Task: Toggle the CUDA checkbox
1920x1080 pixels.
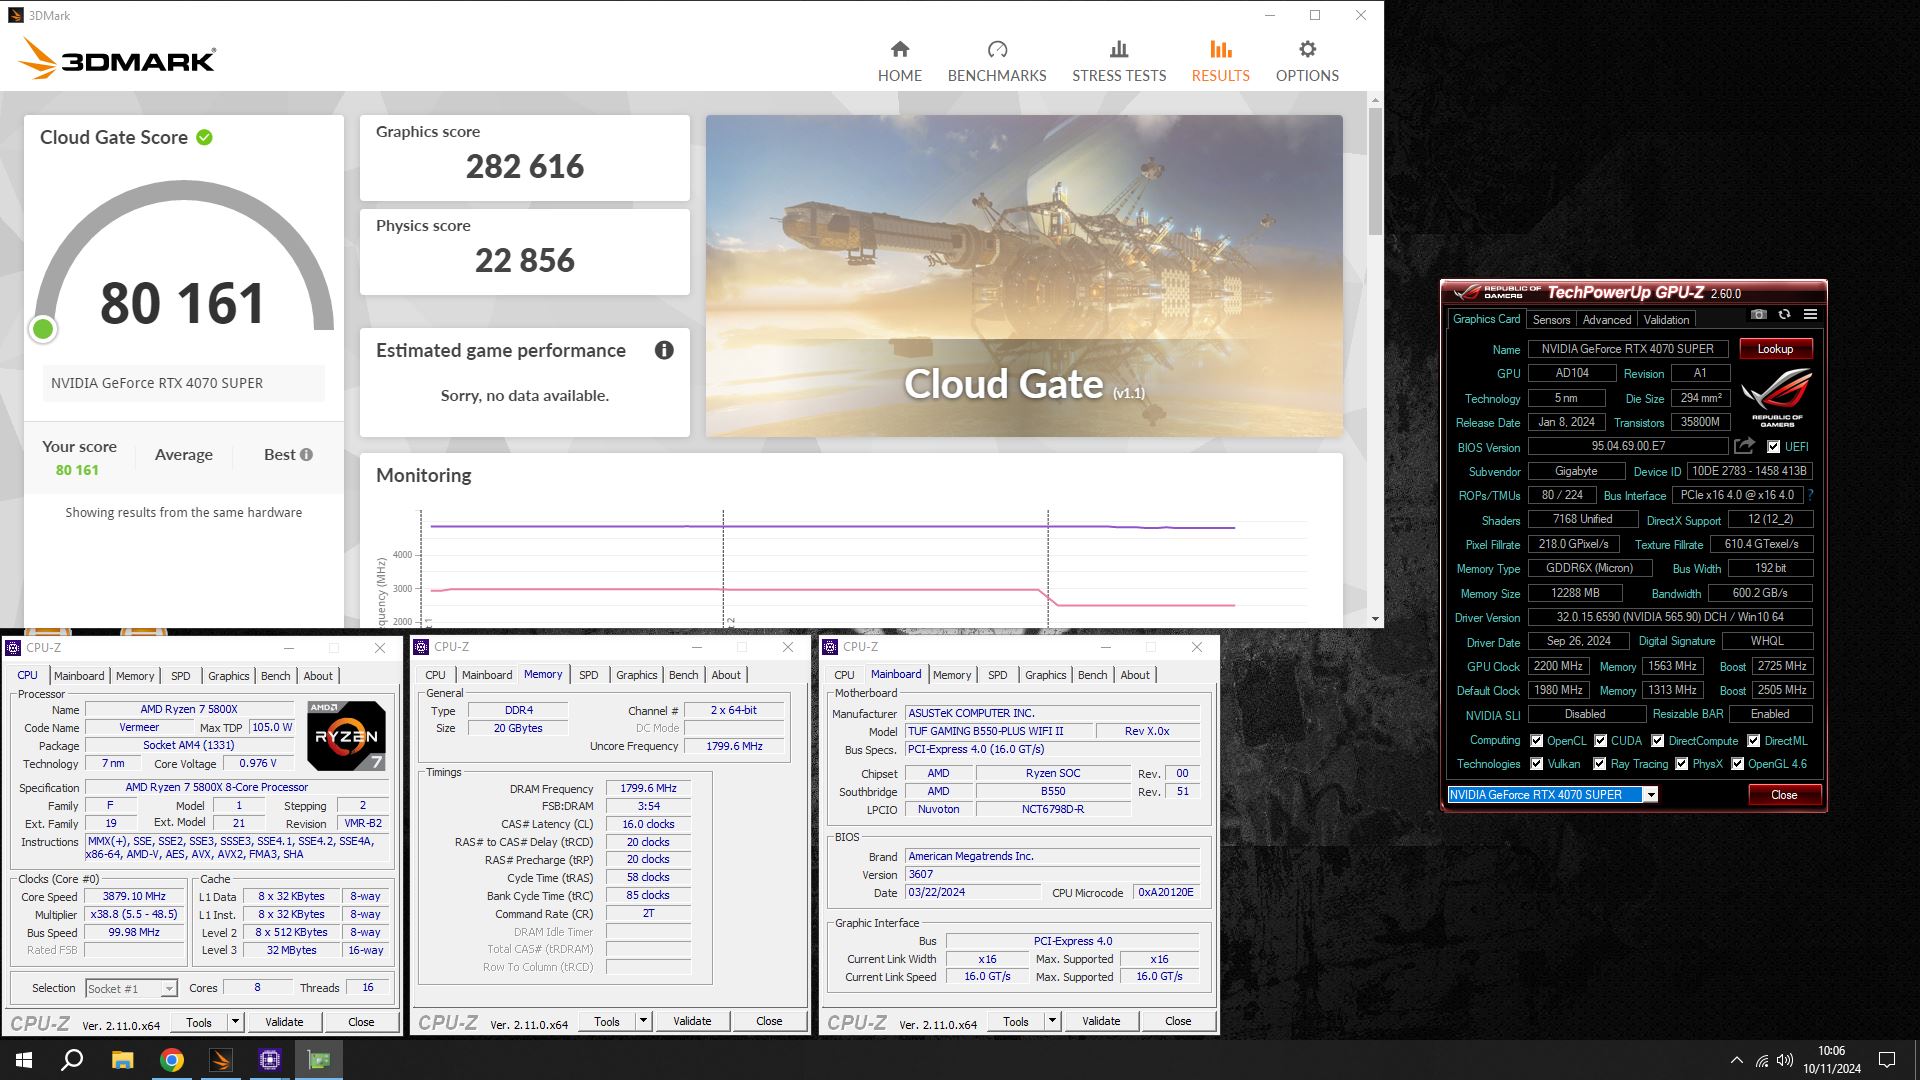Action: [x=1600, y=741]
